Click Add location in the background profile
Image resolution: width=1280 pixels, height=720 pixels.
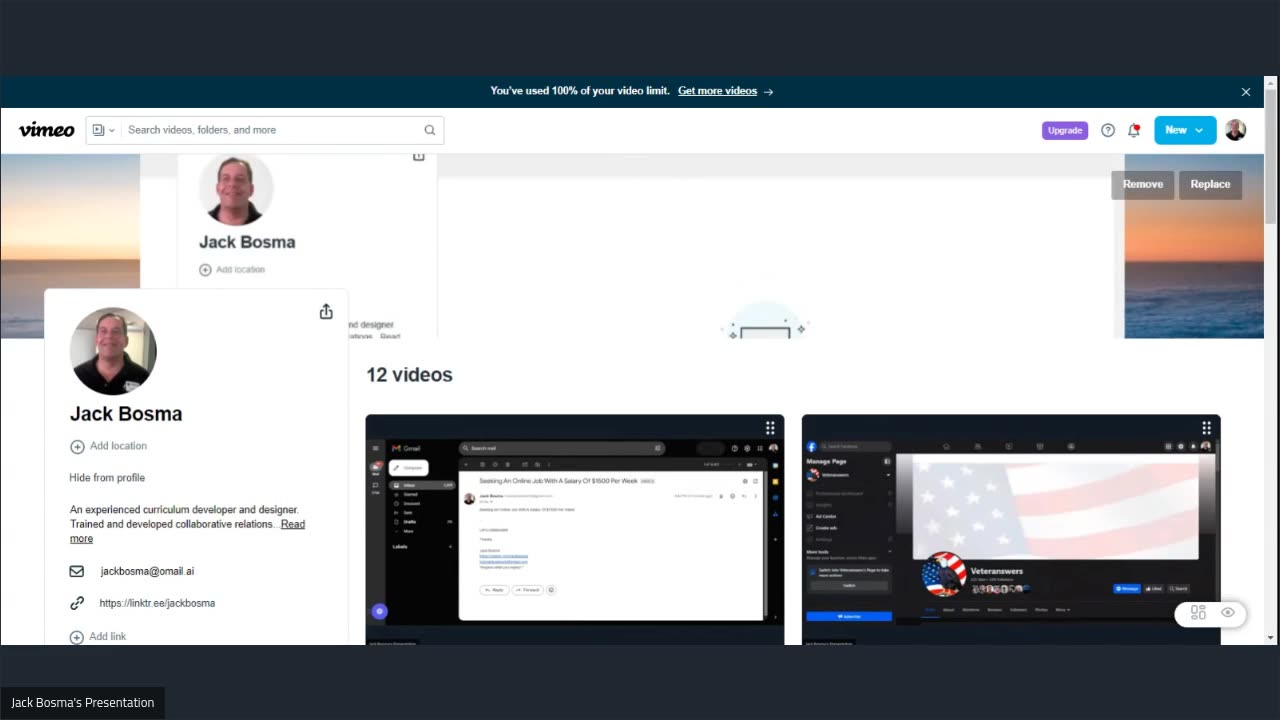pyautogui.click(x=232, y=270)
